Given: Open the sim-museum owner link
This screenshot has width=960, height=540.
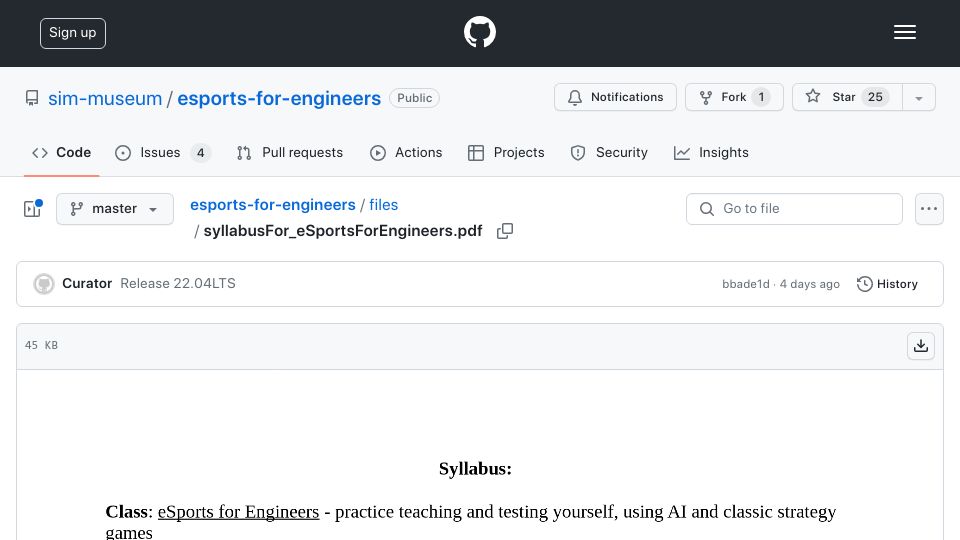Looking at the screenshot, I should [105, 98].
